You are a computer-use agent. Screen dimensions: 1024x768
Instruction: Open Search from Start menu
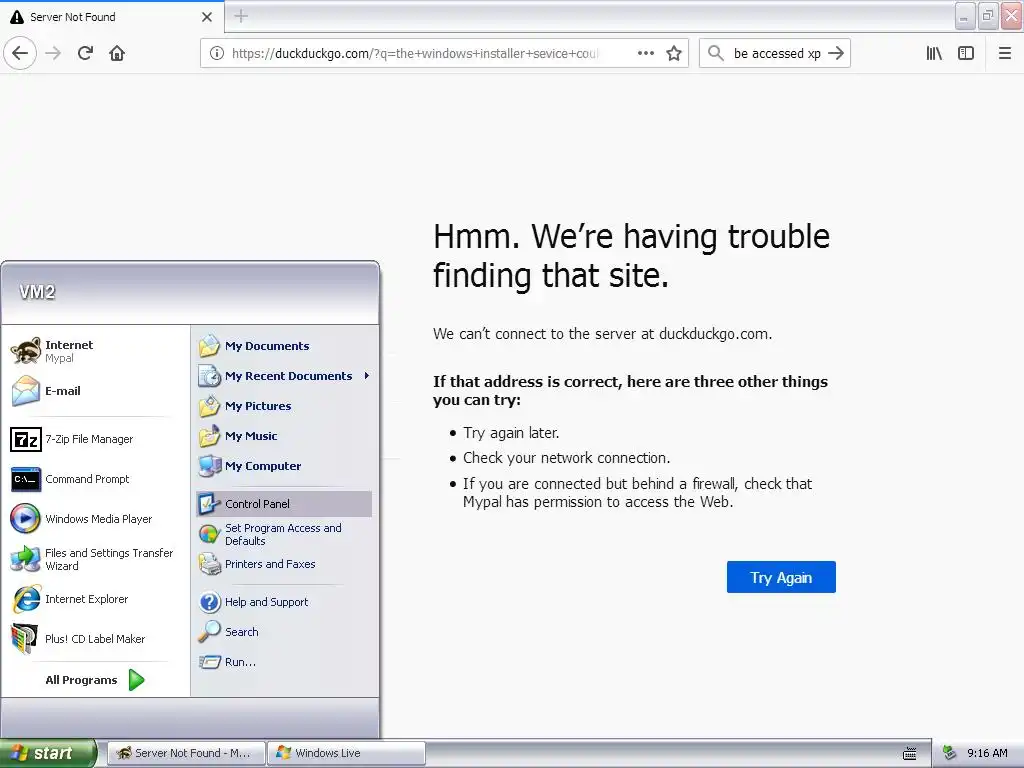point(284,632)
